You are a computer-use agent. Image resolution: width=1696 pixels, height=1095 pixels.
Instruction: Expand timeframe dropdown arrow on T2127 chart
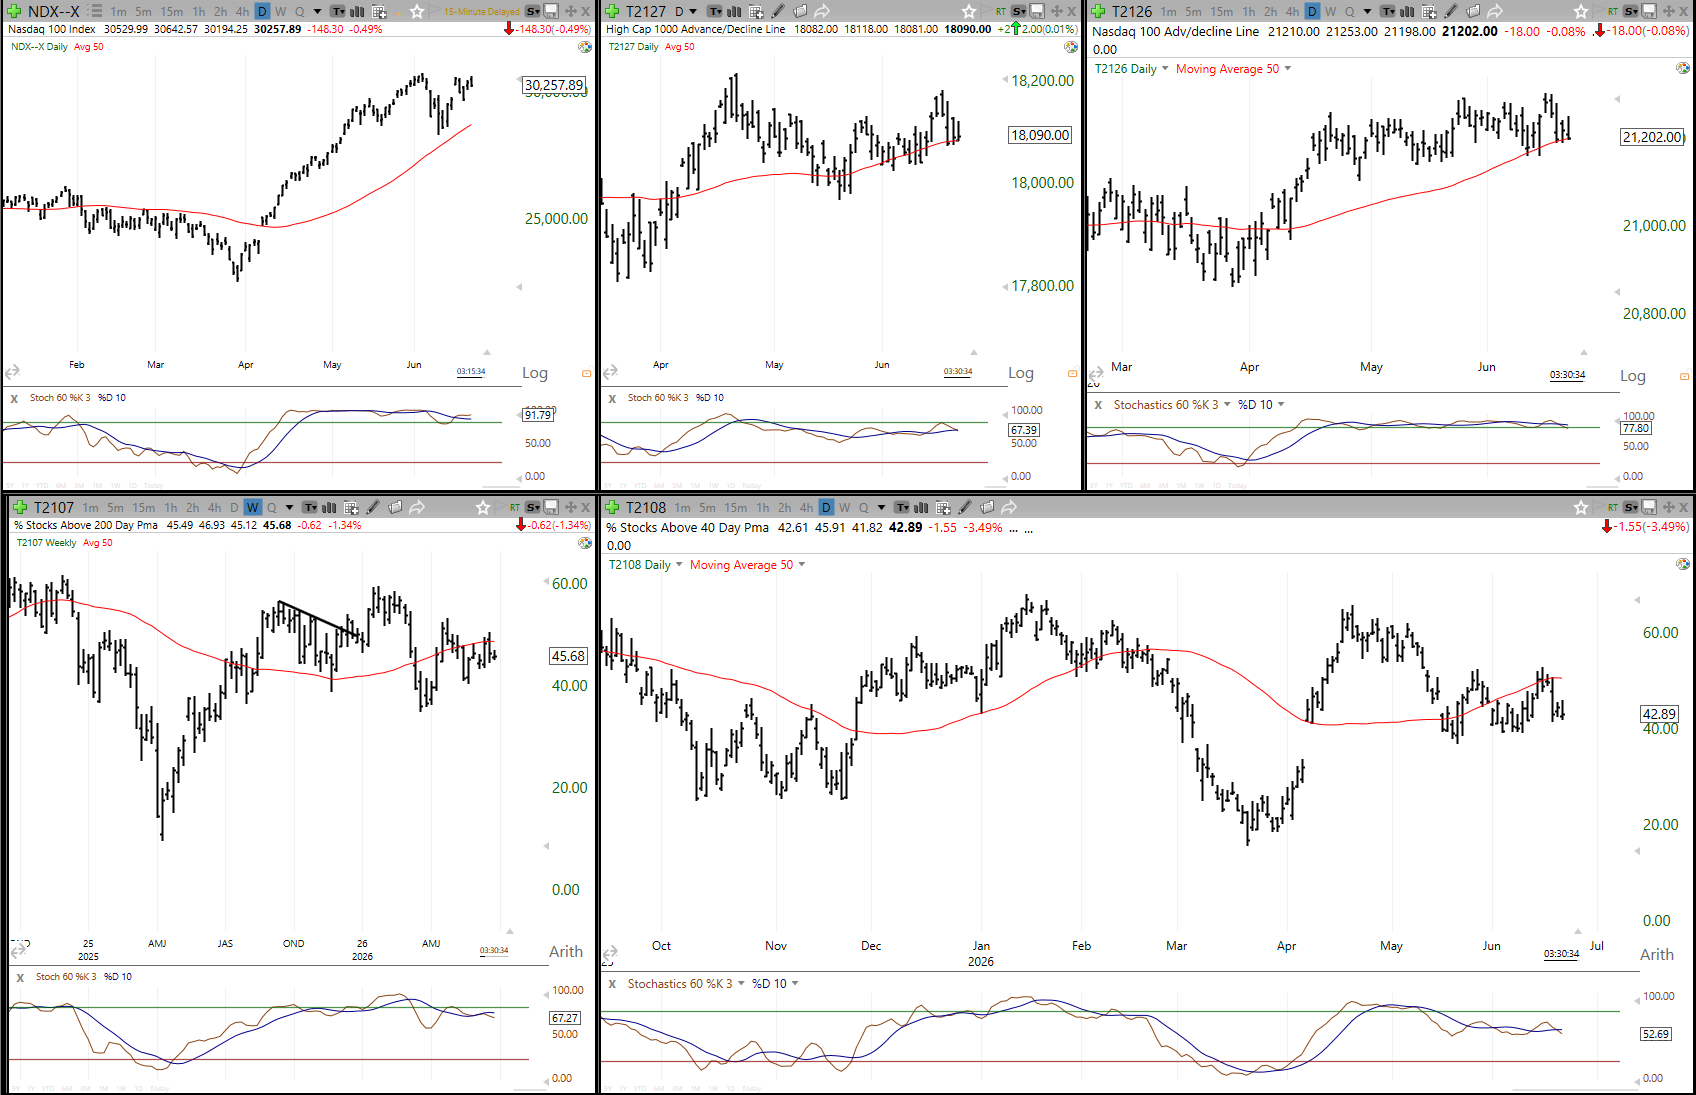(693, 11)
